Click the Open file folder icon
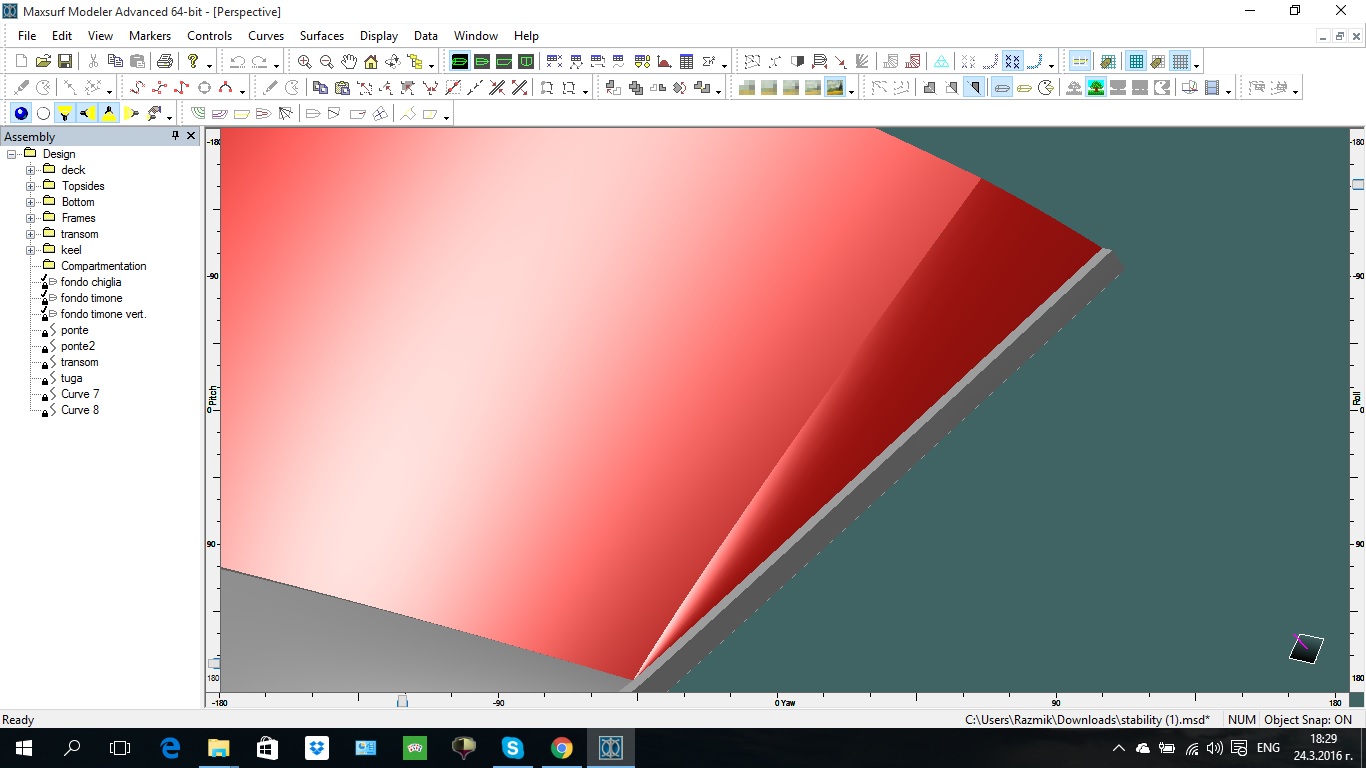1366x768 pixels. tap(43, 62)
